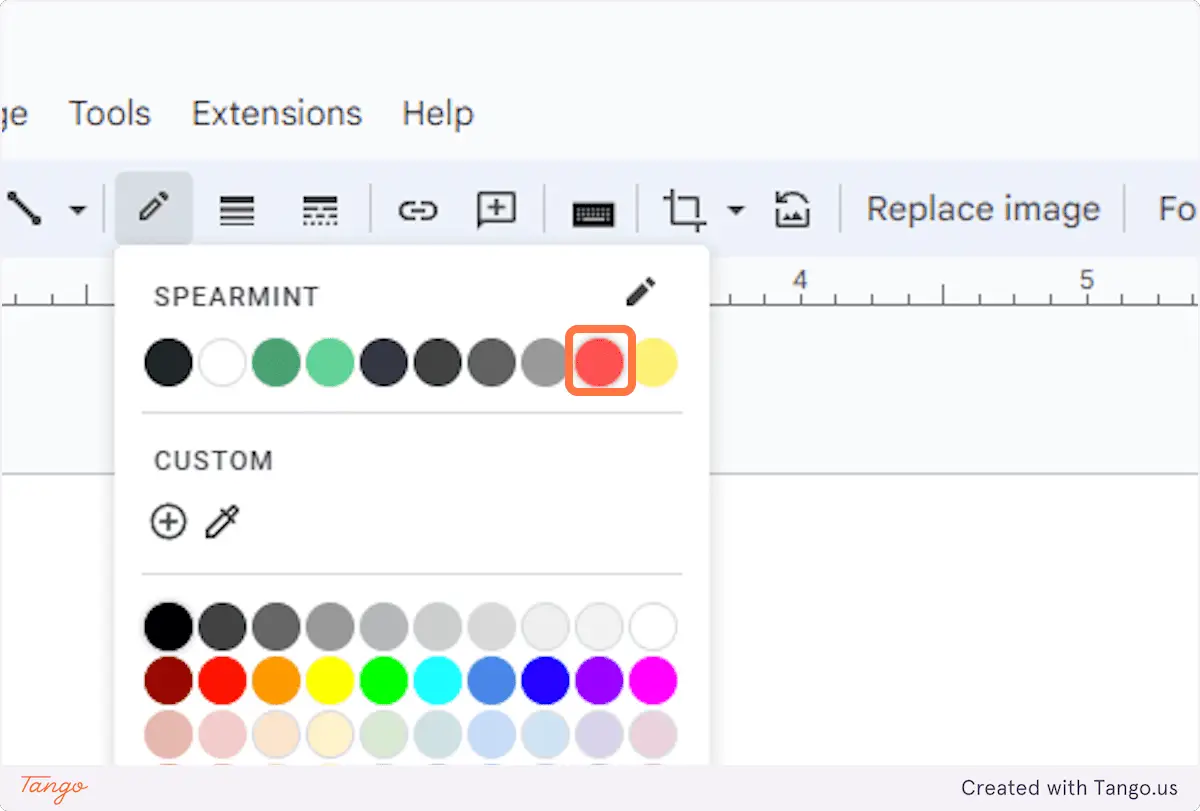Click the Replace image button
This screenshot has width=1200, height=811.
coord(983,209)
